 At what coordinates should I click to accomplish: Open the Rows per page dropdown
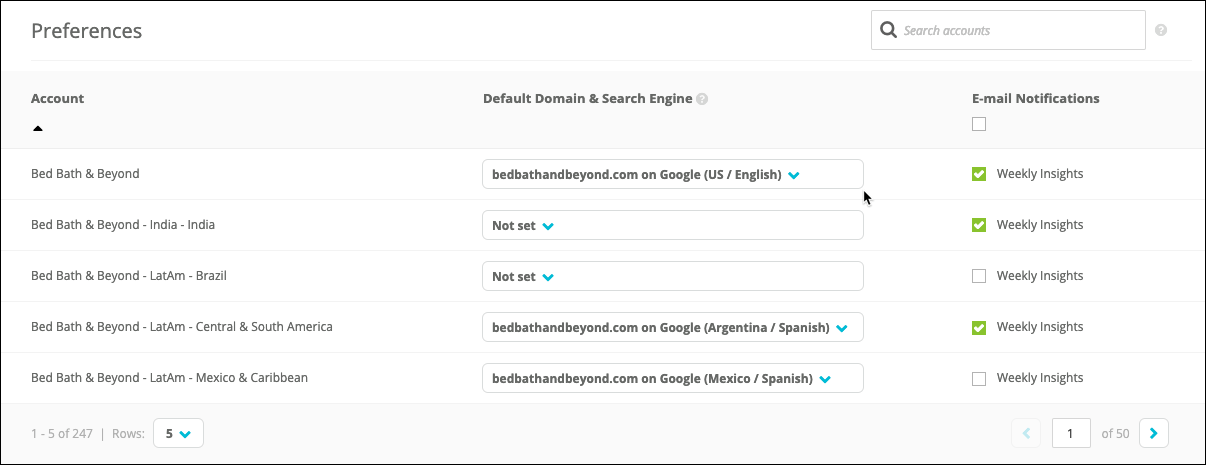[x=178, y=434]
